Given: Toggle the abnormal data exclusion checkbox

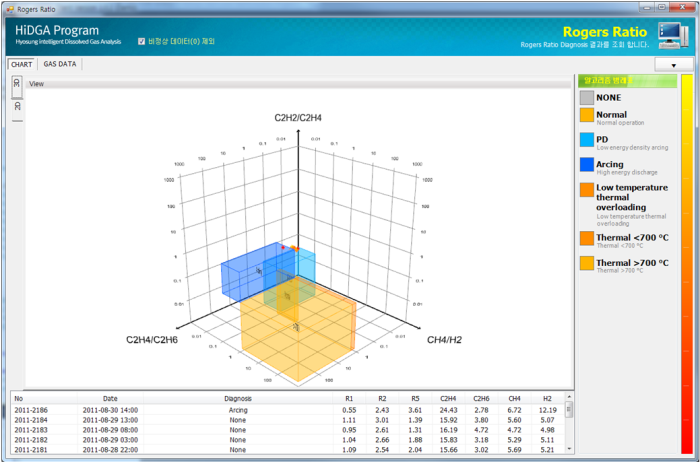Looking at the screenshot, I should 142,42.
